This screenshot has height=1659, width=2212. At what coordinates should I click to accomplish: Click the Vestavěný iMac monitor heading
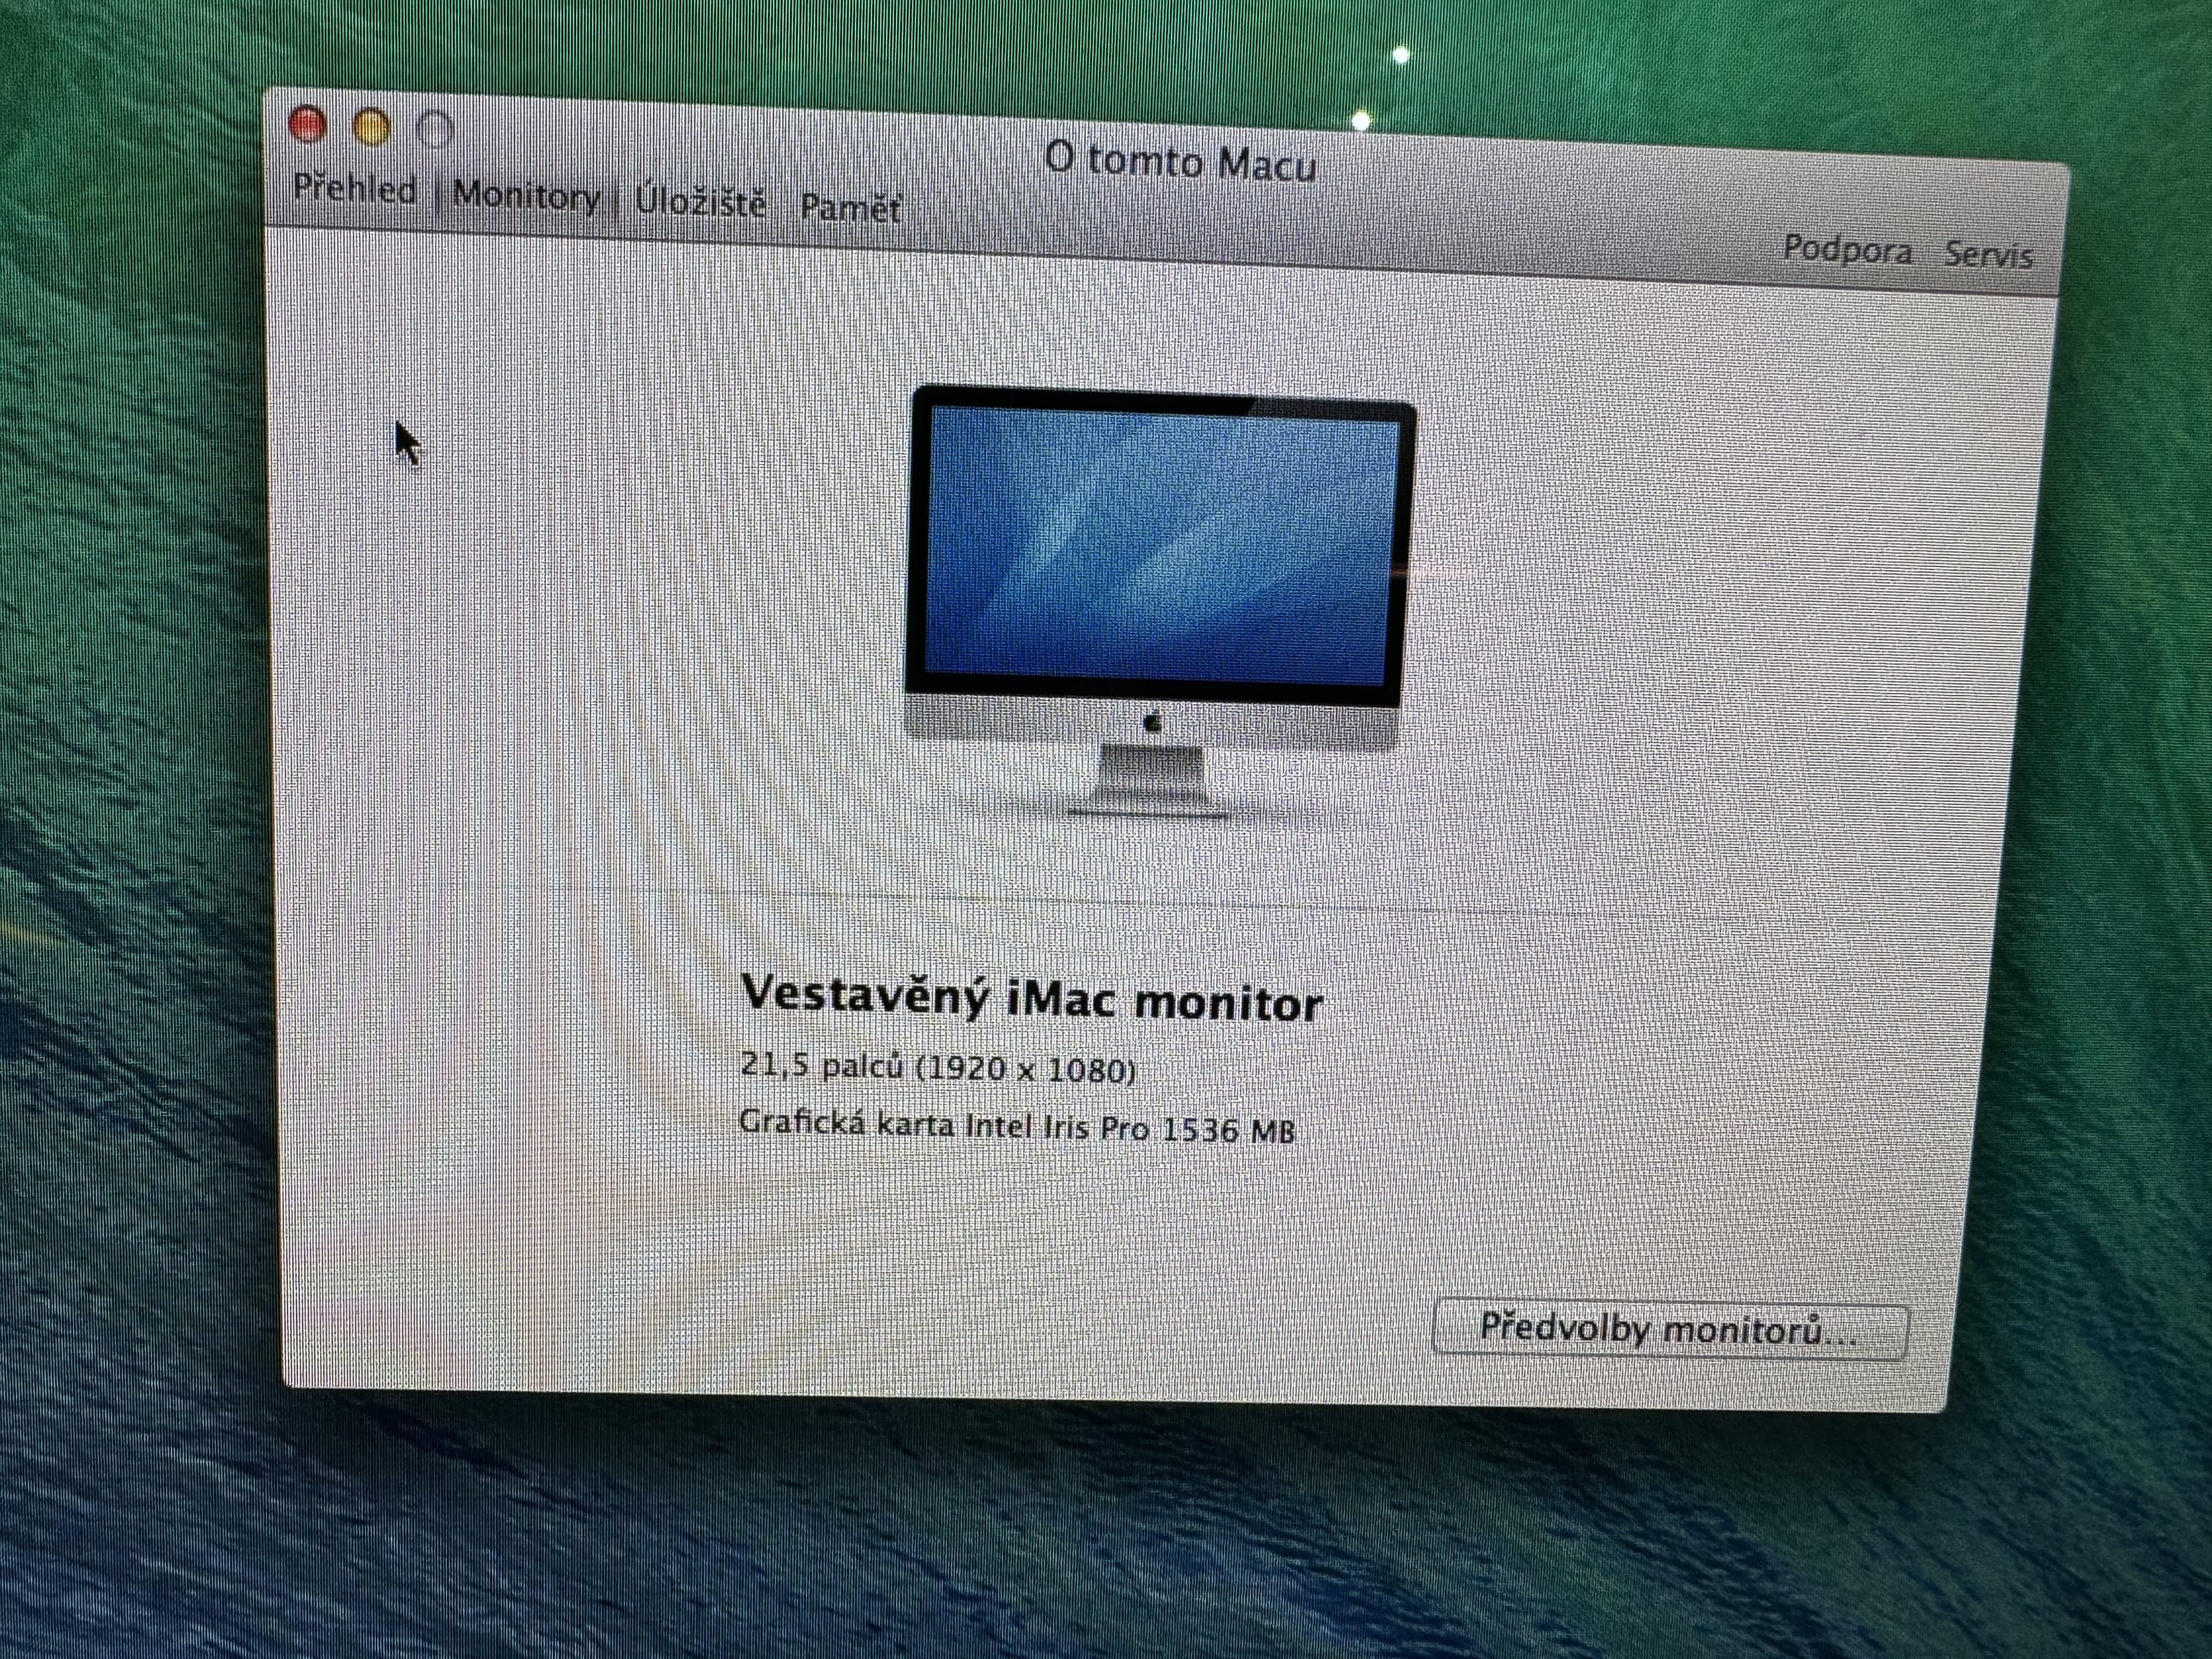pyautogui.click(x=1032, y=998)
